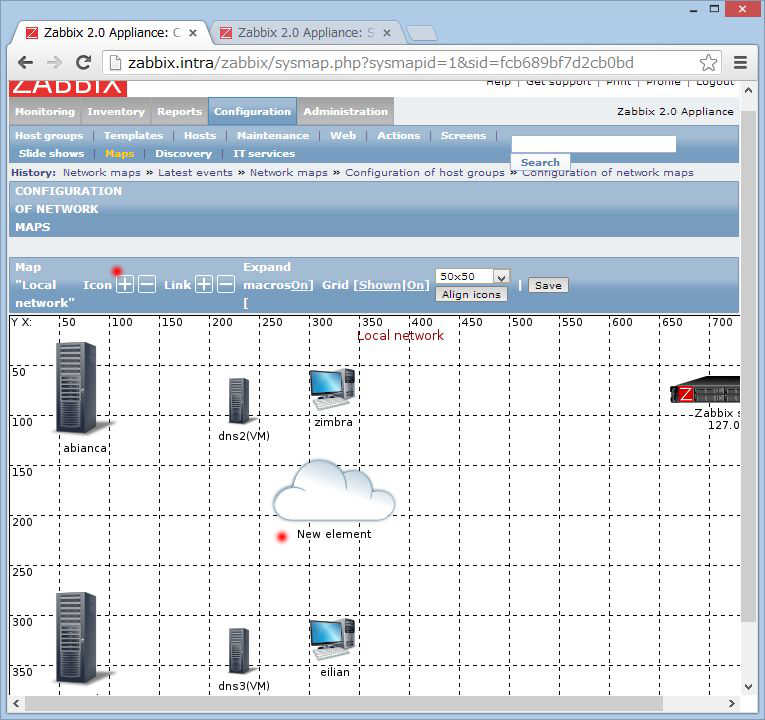
Task: Open Configuration of host groups history link
Action: pyautogui.click(x=425, y=173)
